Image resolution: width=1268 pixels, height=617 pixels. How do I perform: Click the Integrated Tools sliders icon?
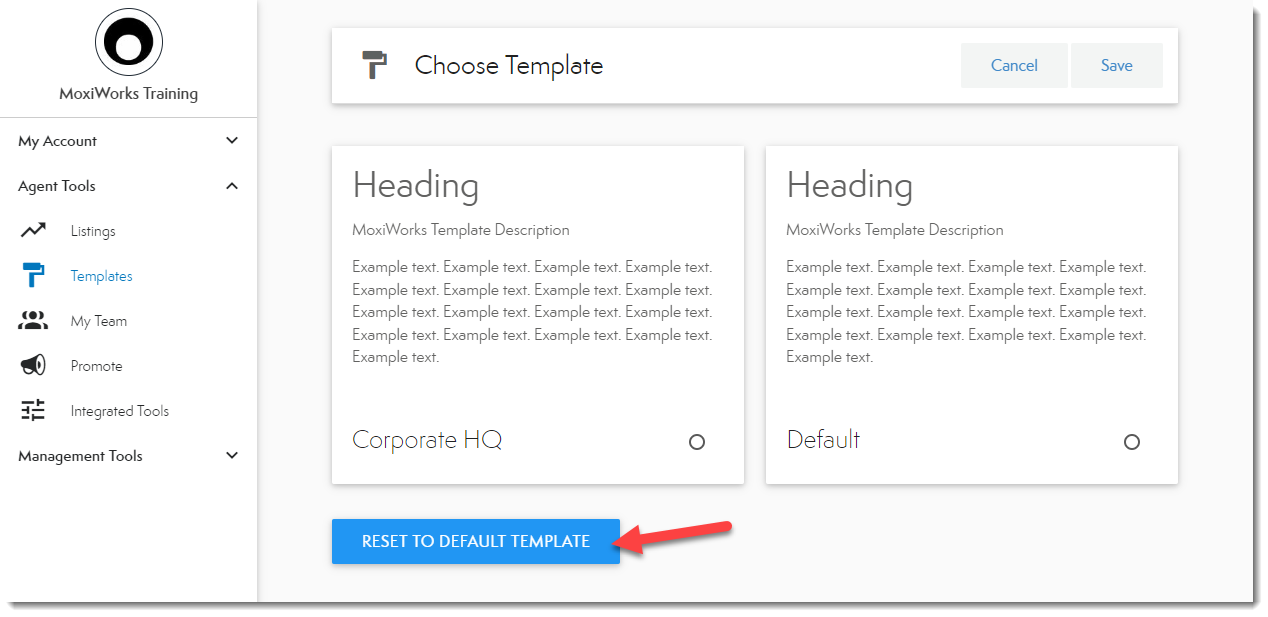tap(33, 411)
